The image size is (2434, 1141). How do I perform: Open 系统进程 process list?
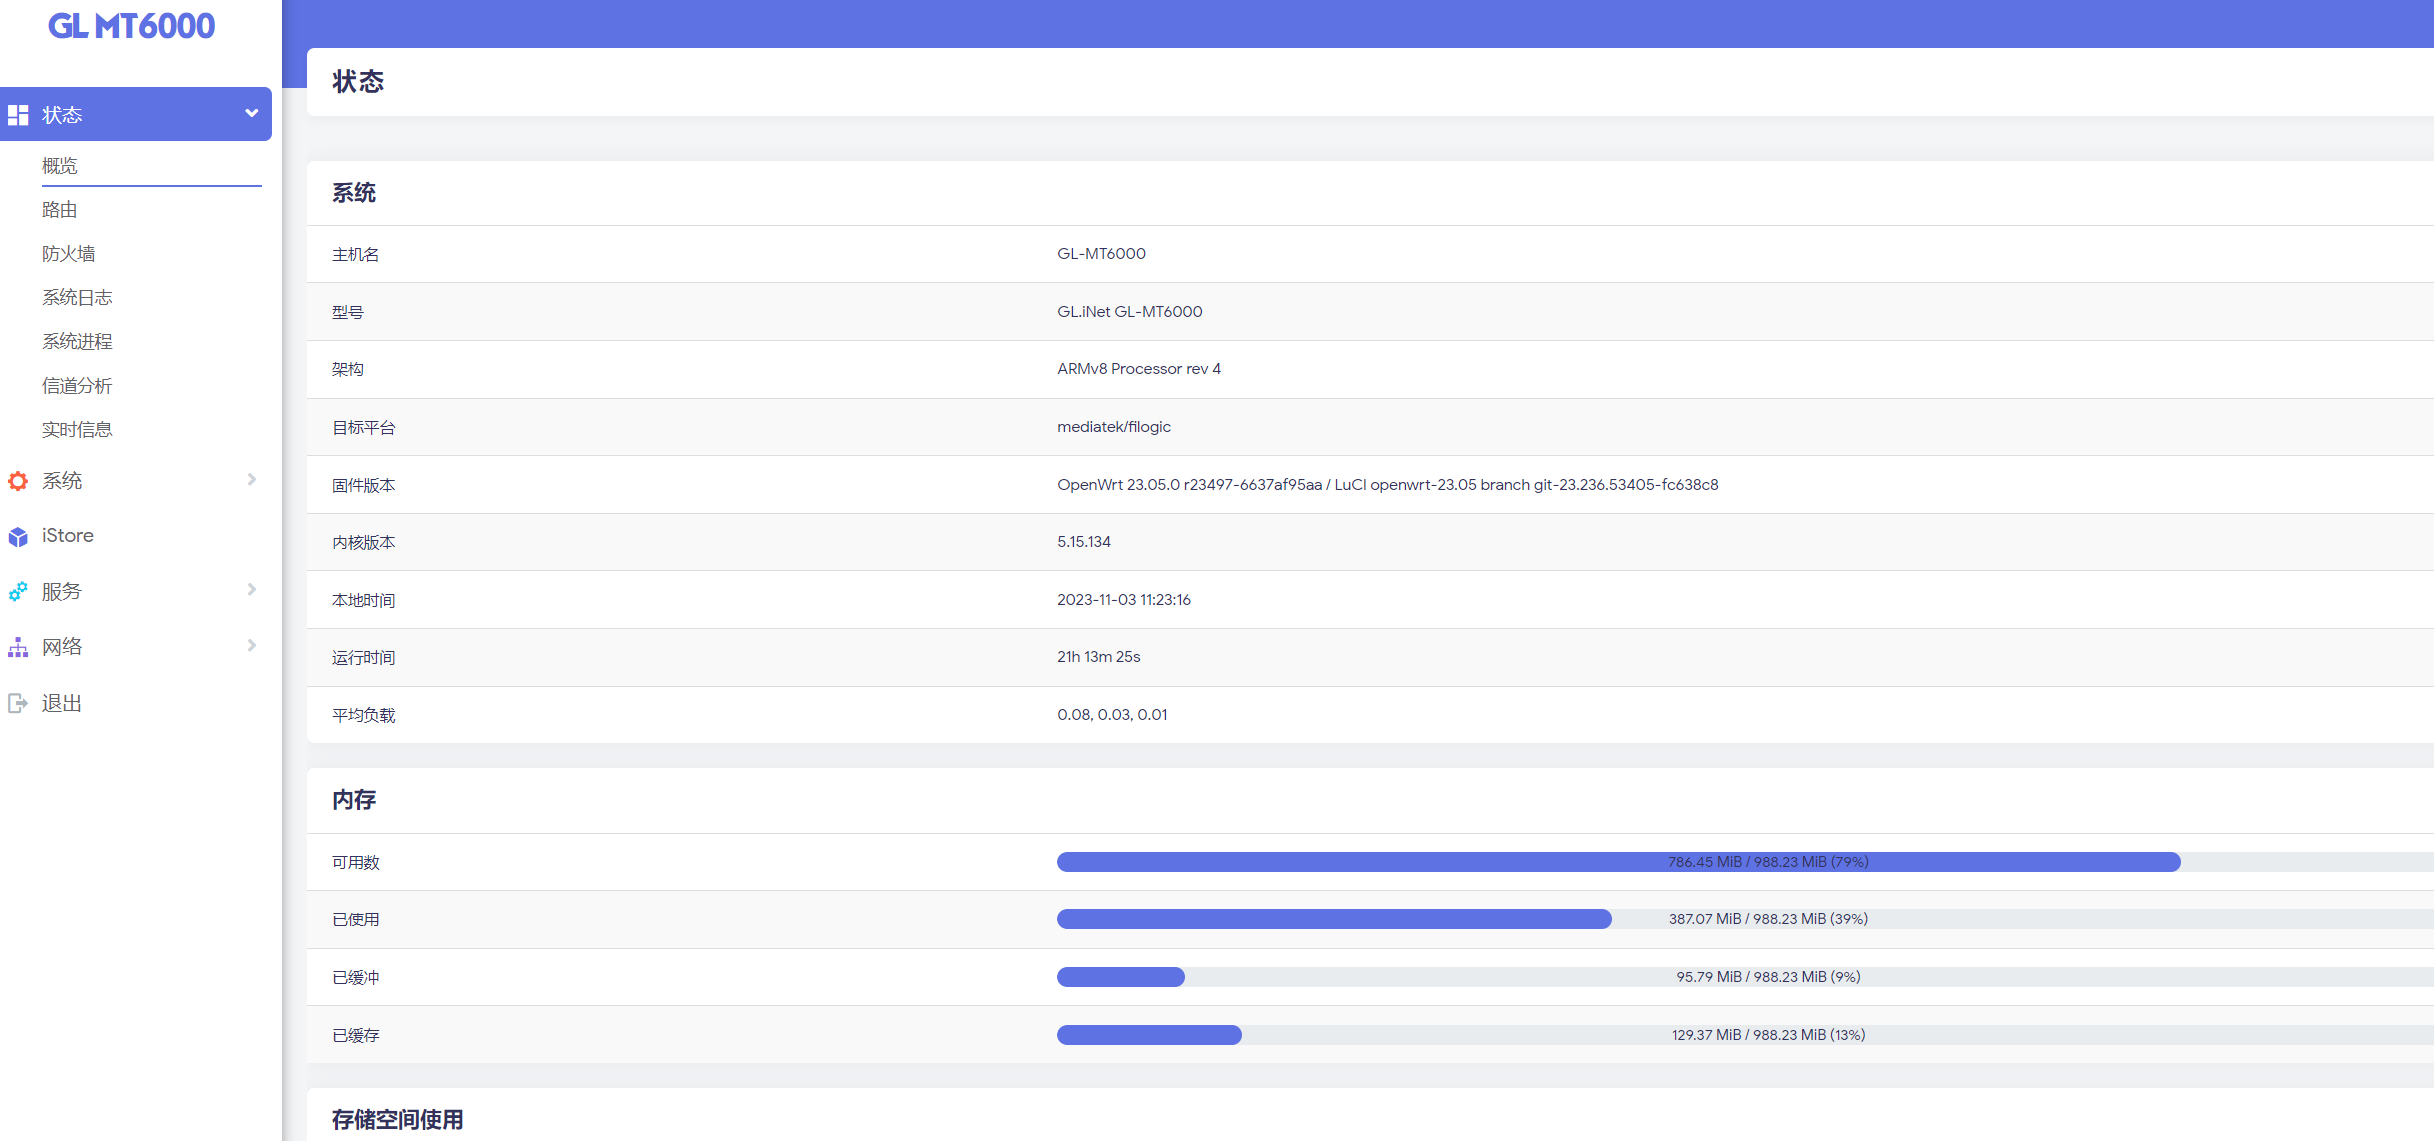pos(77,342)
